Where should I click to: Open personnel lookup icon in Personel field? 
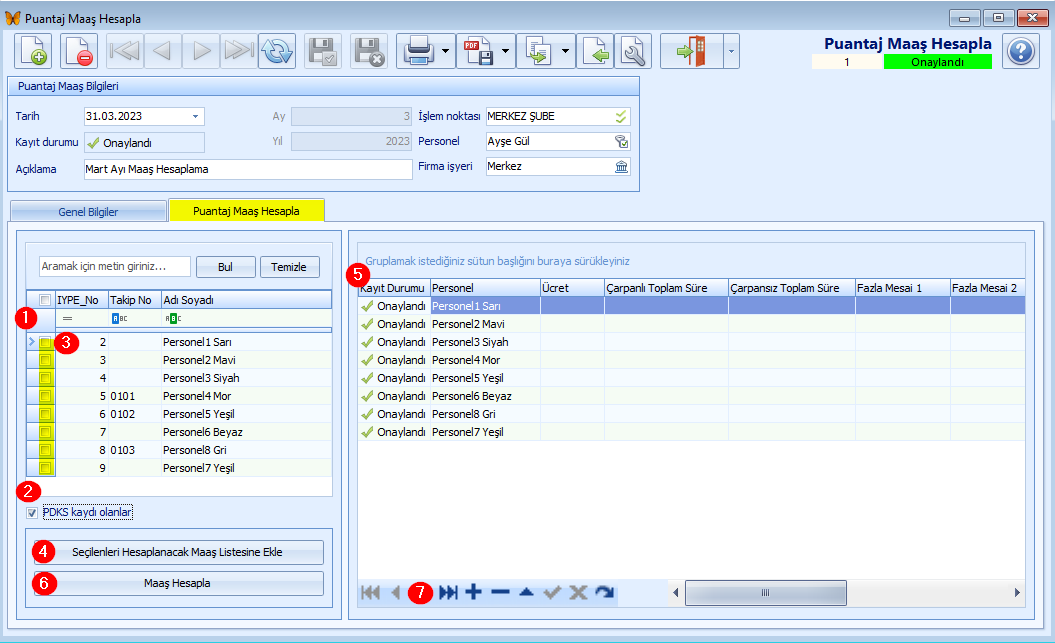[621, 141]
